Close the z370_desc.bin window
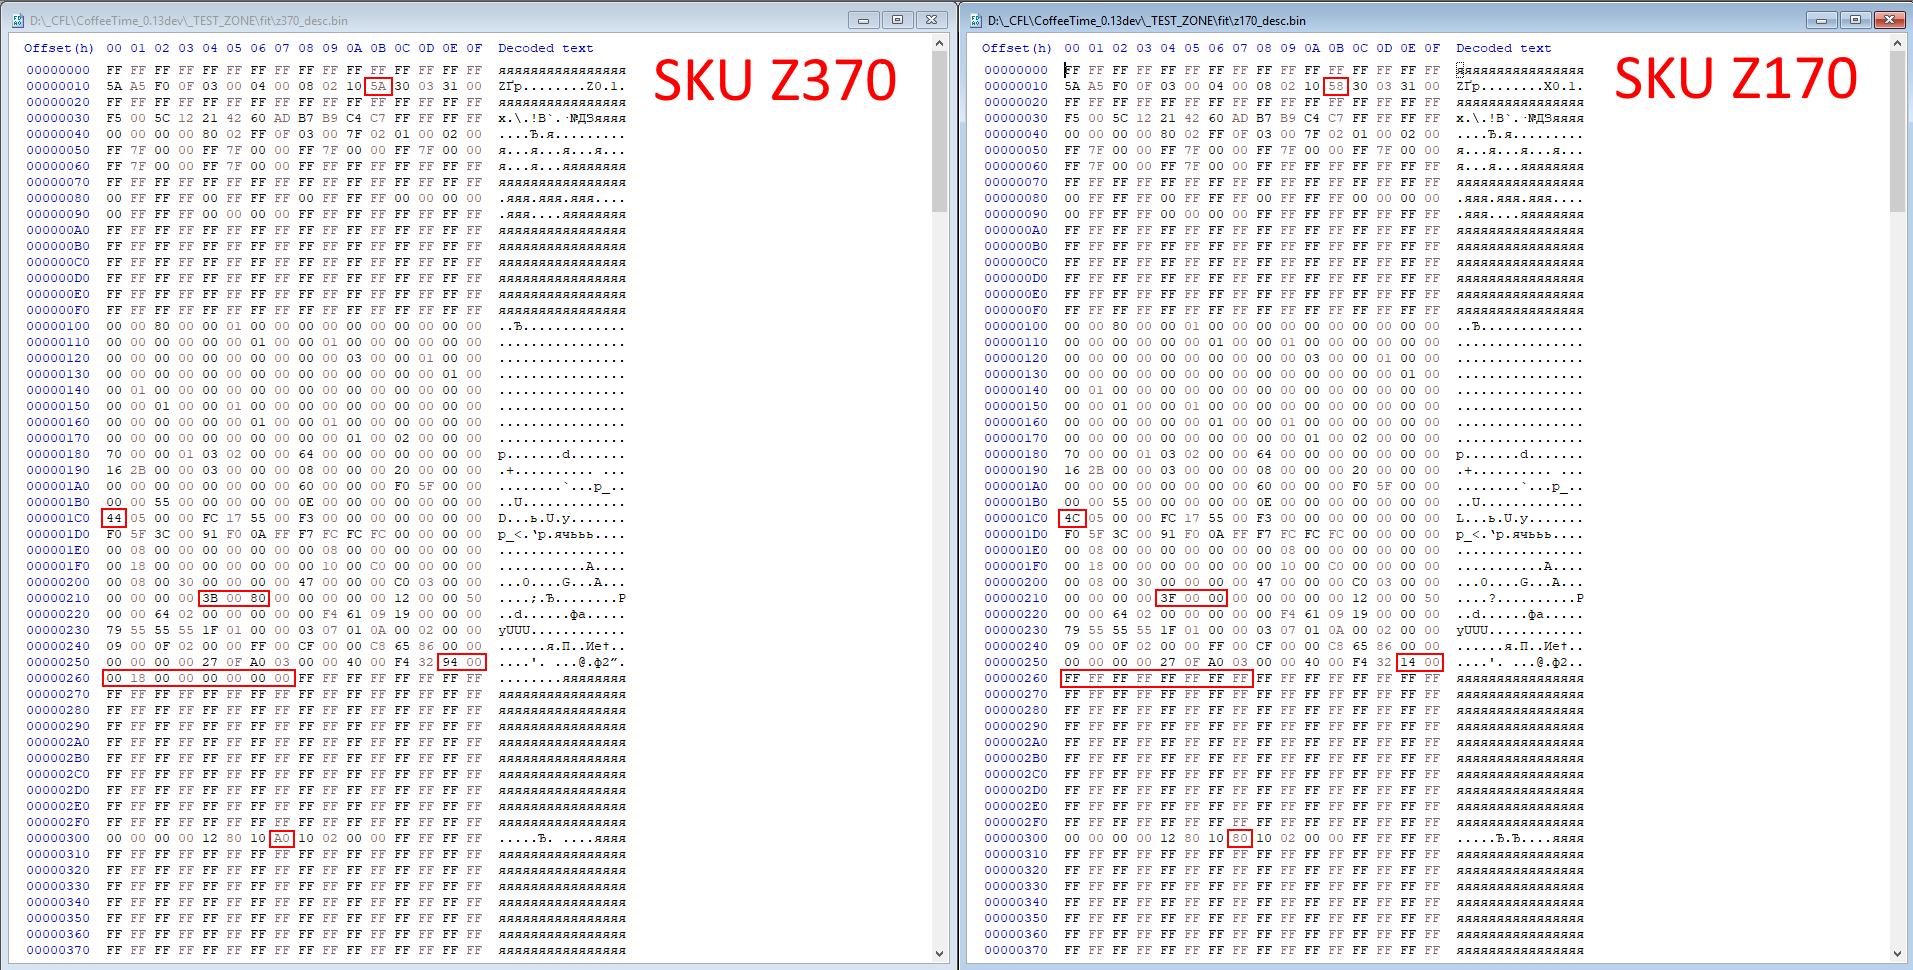The image size is (1913, 970). point(931,20)
